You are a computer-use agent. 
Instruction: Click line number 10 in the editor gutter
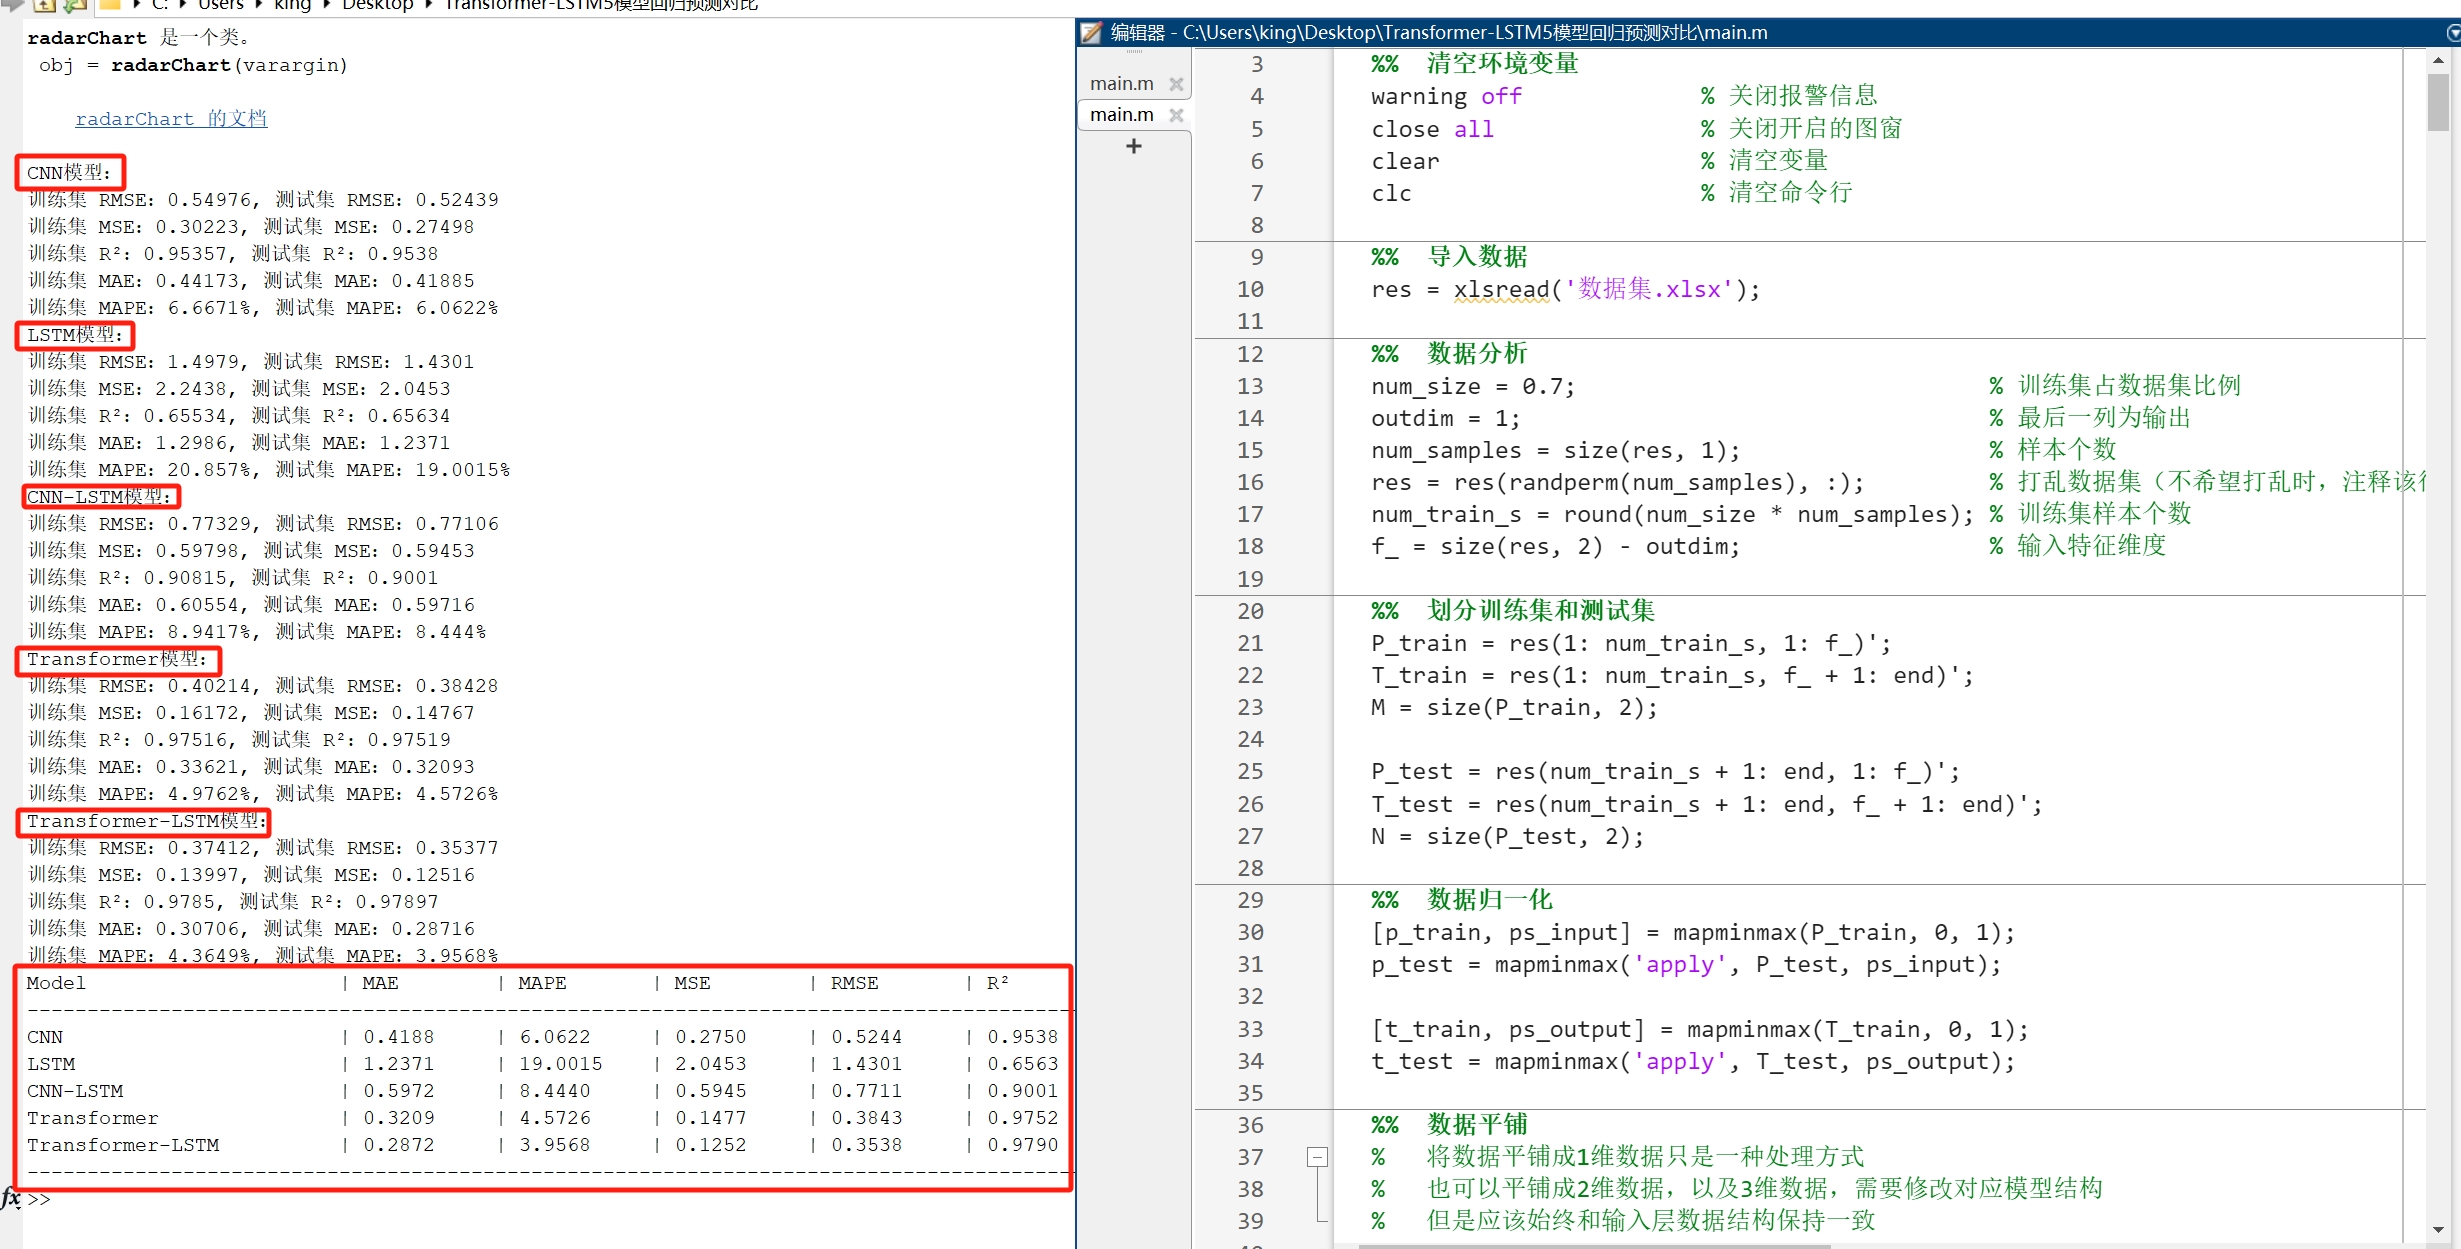(x=1249, y=289)
